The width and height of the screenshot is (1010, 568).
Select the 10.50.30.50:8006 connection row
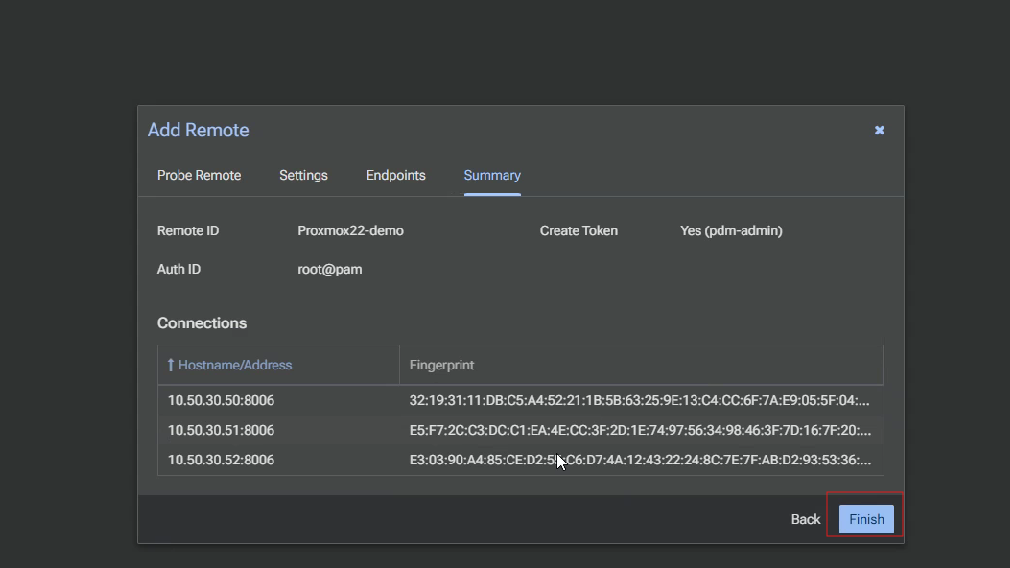[x=221, y=400]
